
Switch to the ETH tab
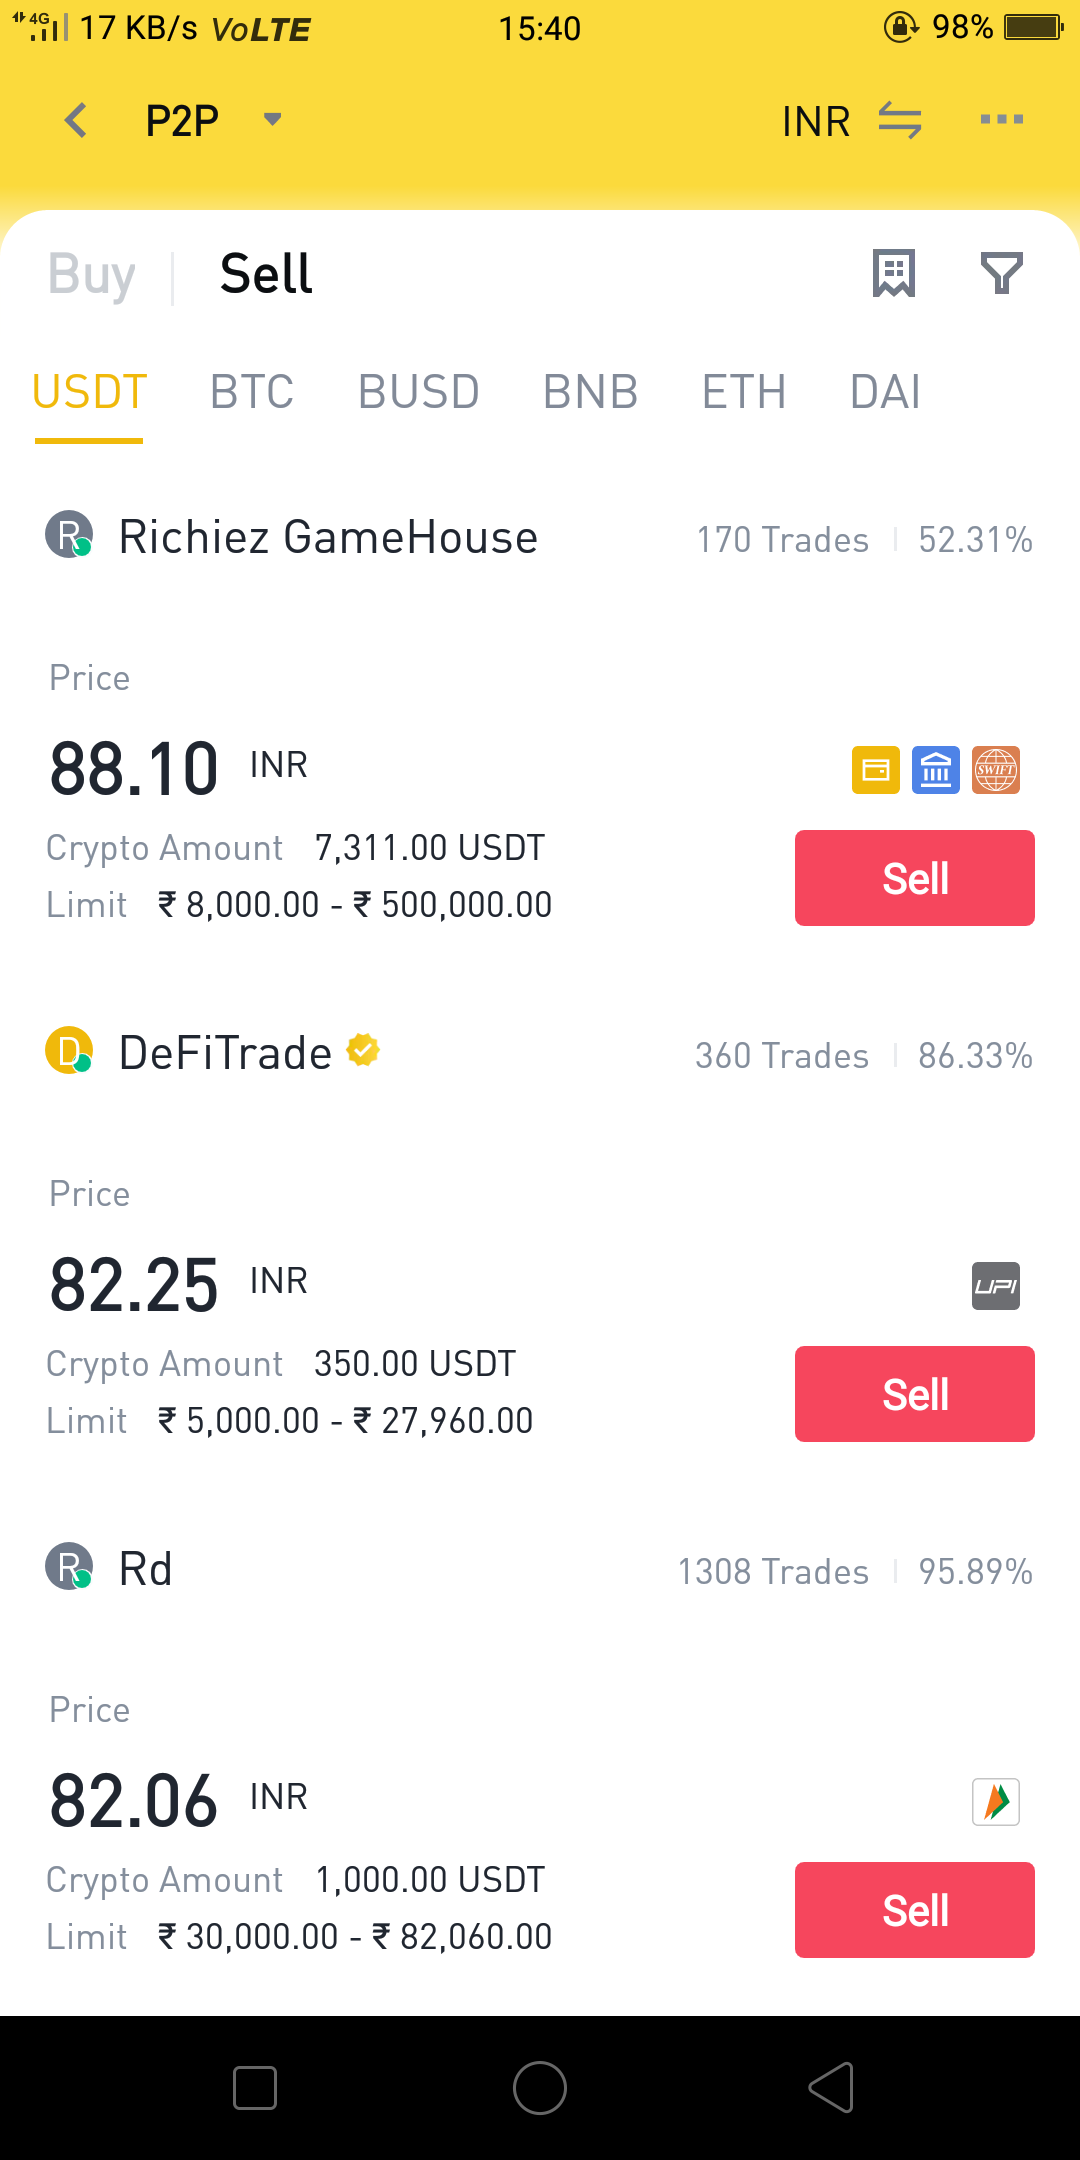point(744,391)
